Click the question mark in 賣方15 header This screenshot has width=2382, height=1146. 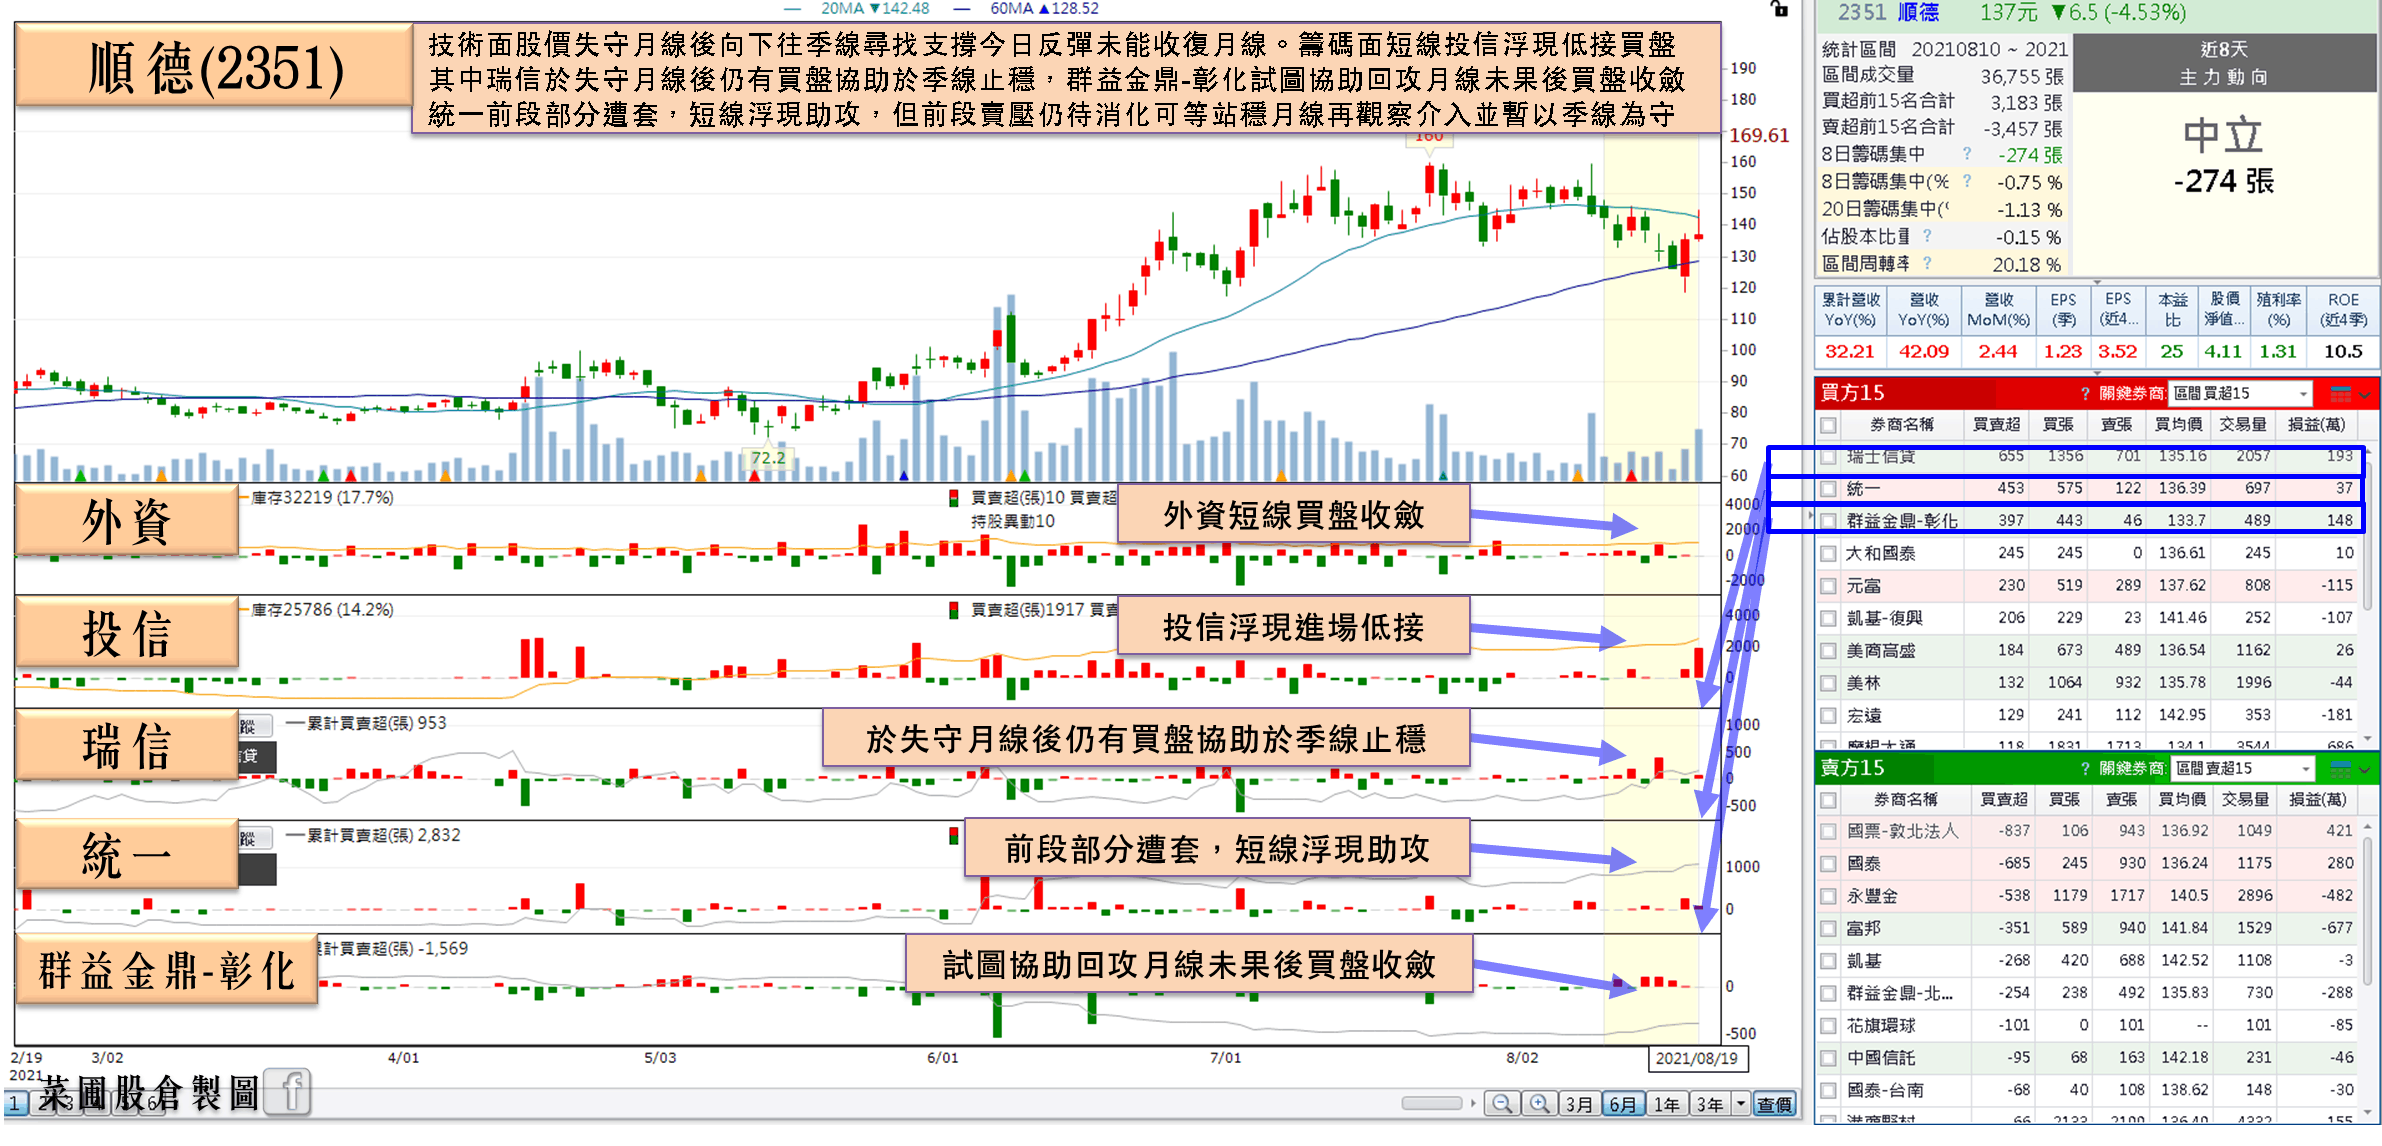pyautogui.click(x=2085, y=768)
